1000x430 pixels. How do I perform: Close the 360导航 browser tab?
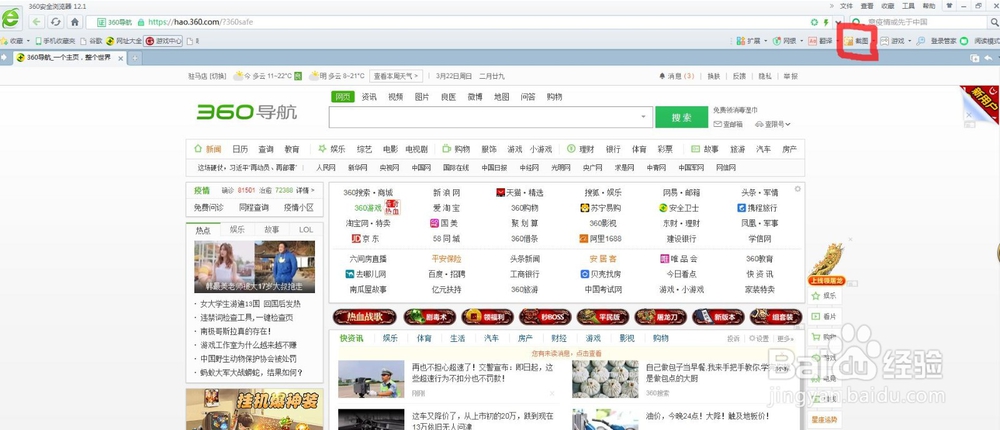click(121, 58)
